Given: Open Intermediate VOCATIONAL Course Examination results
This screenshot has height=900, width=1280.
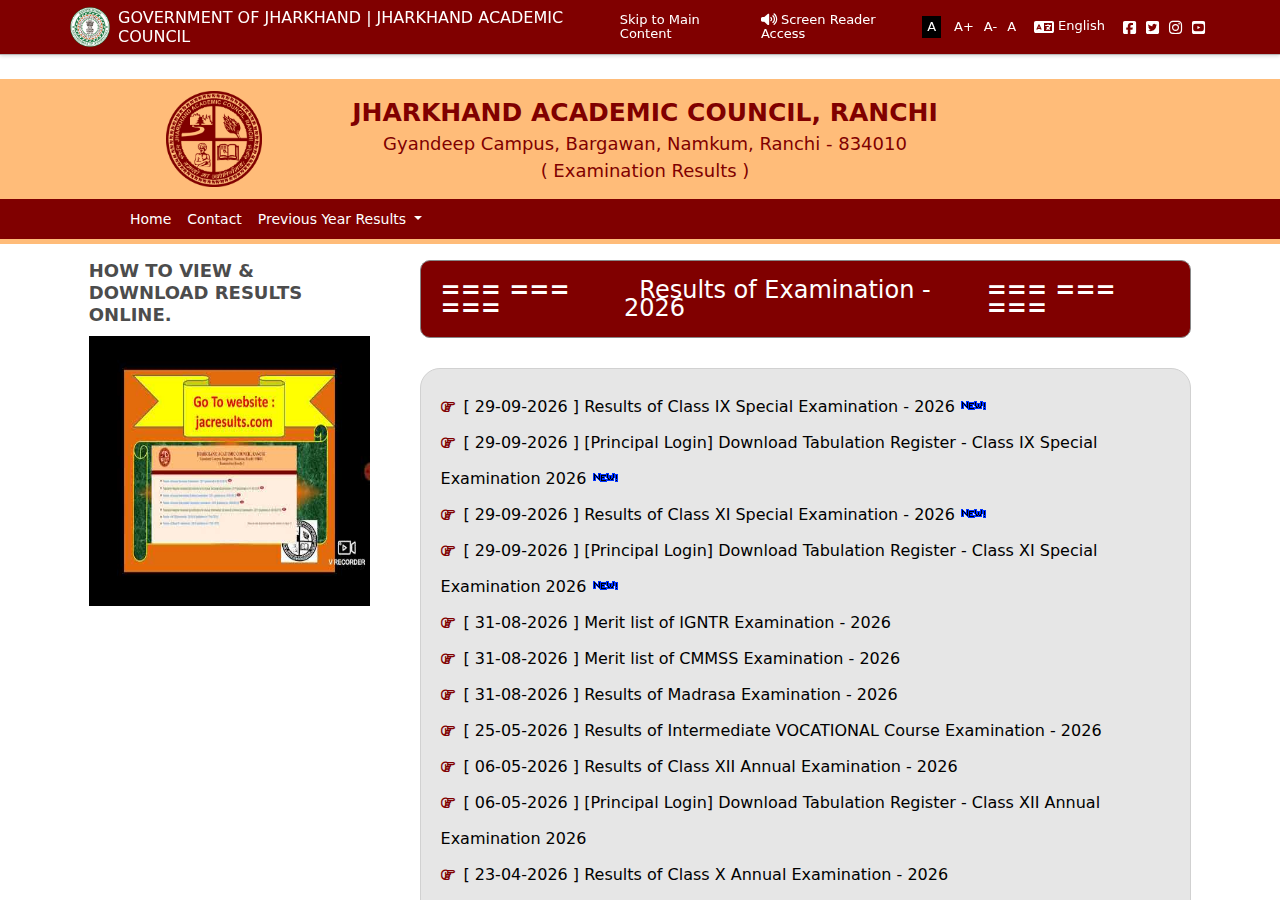Looking at the screenshot, I should 782,731.
